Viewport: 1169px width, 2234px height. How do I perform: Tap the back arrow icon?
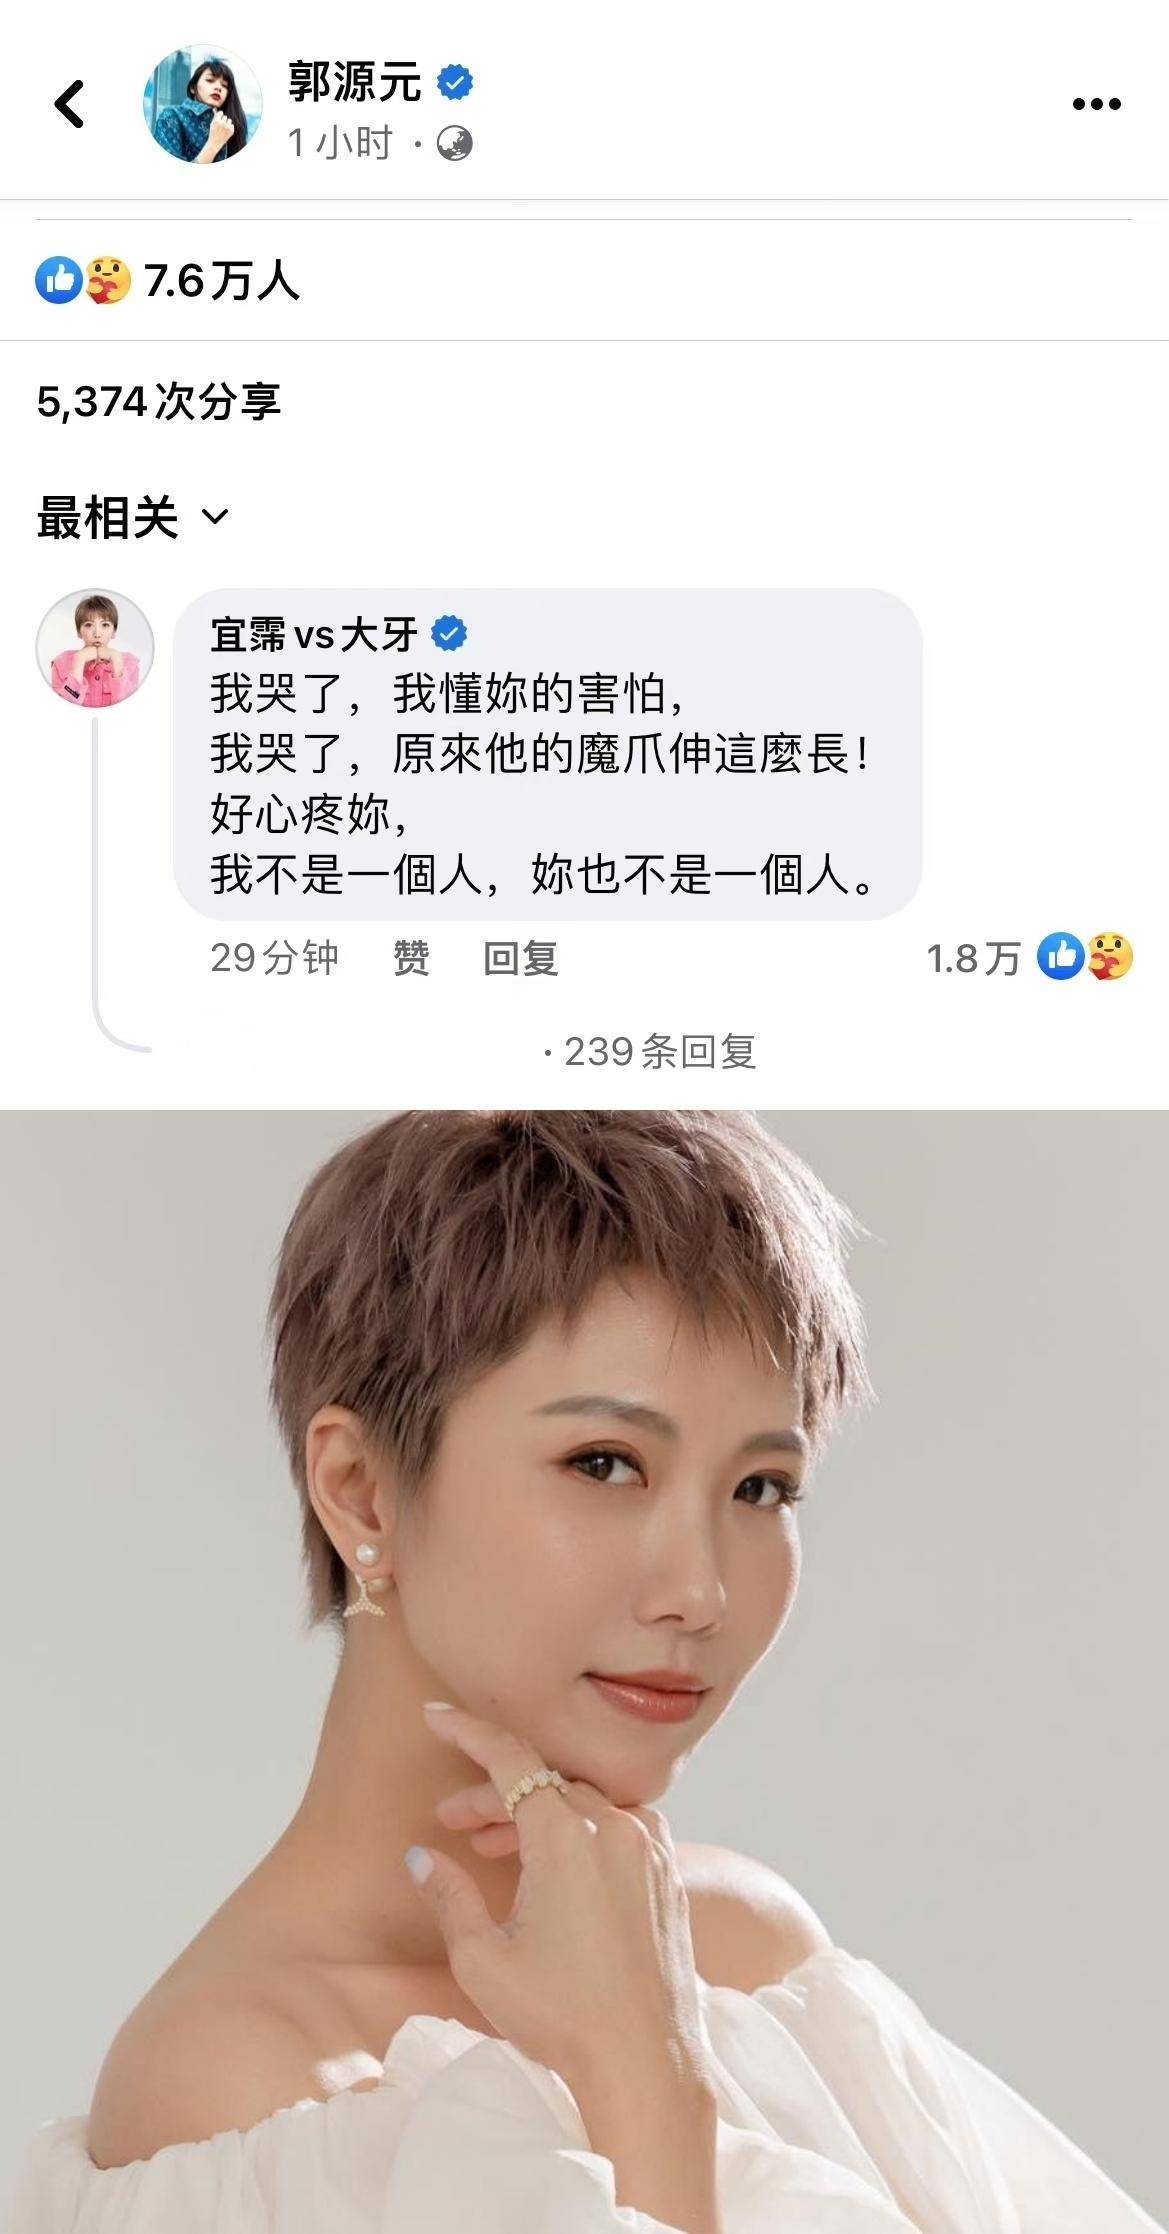(70, 104)
